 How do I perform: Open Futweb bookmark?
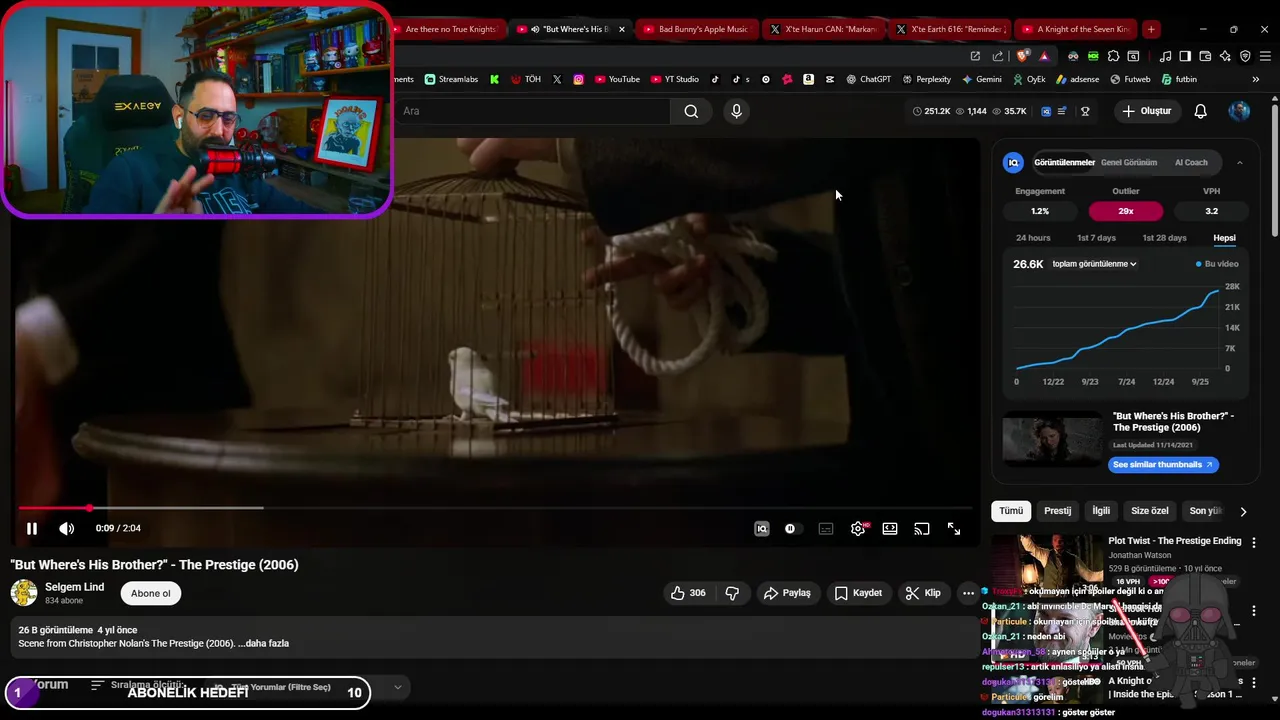[1130, 79]
